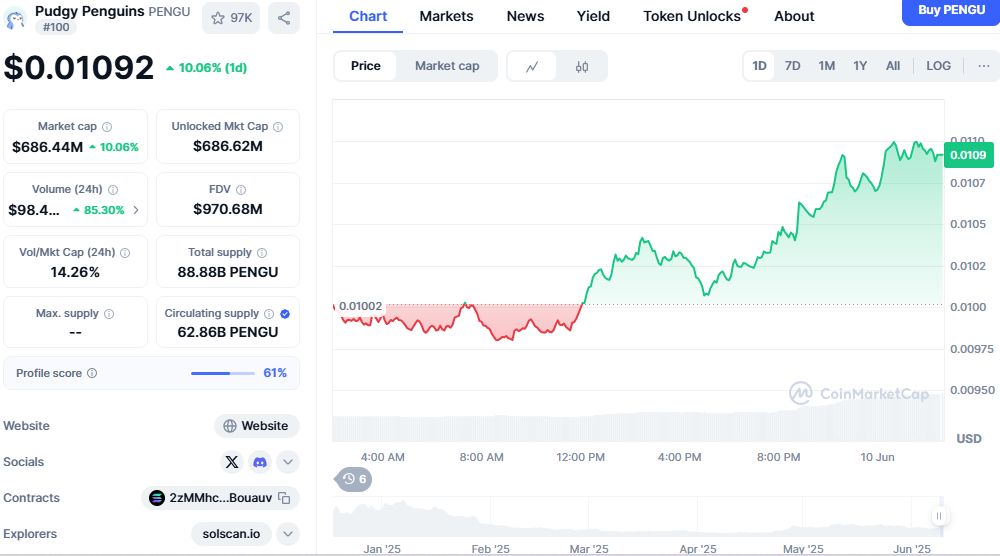Open the Markets tab
Viewport: 1000px width, 556px height.
(446, 16)
